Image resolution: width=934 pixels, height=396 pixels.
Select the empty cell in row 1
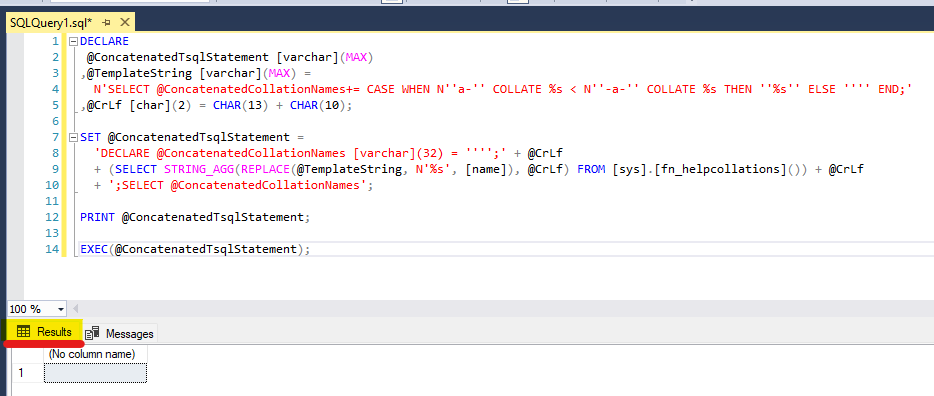[95, 373]
